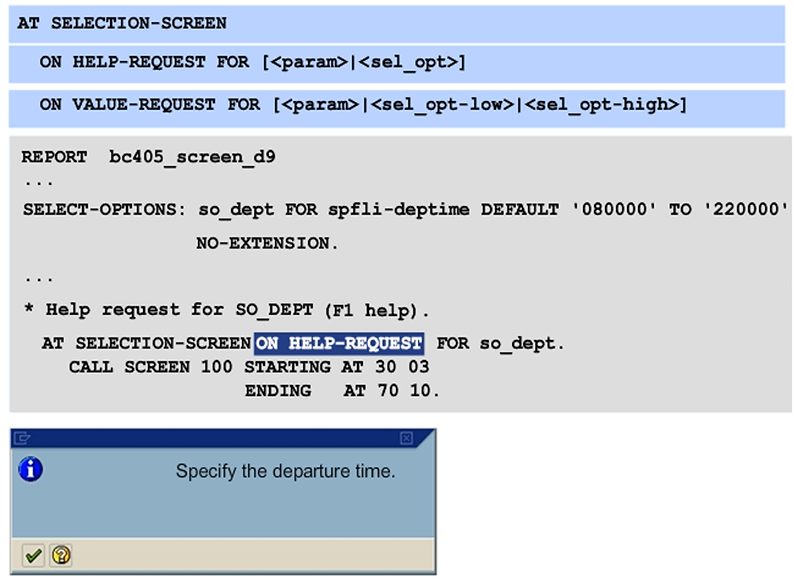Click the SELECT-OPTIONS keyword
795x581 pixels.
(83, 209)
